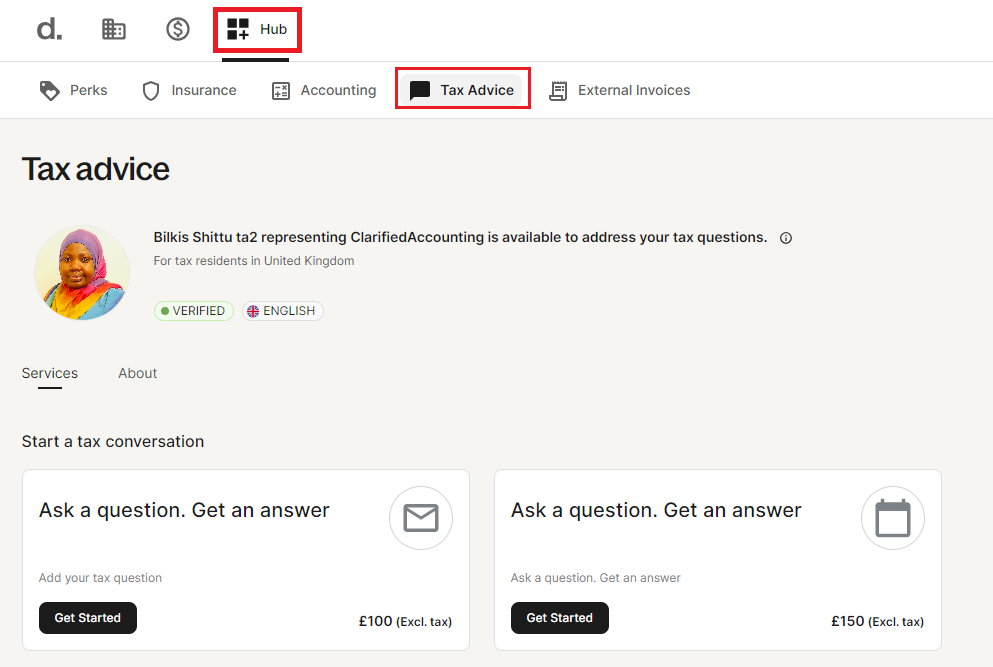Open the company building icon in top bar
Image resolution: width=993 pixels, height=667 pixels.
pos(114,29)
